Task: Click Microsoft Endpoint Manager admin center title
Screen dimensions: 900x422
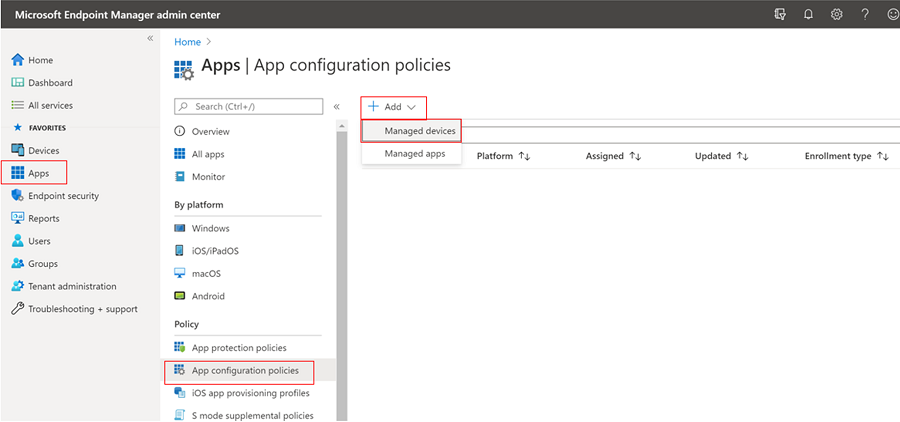Action: click(x=117, y=14)
